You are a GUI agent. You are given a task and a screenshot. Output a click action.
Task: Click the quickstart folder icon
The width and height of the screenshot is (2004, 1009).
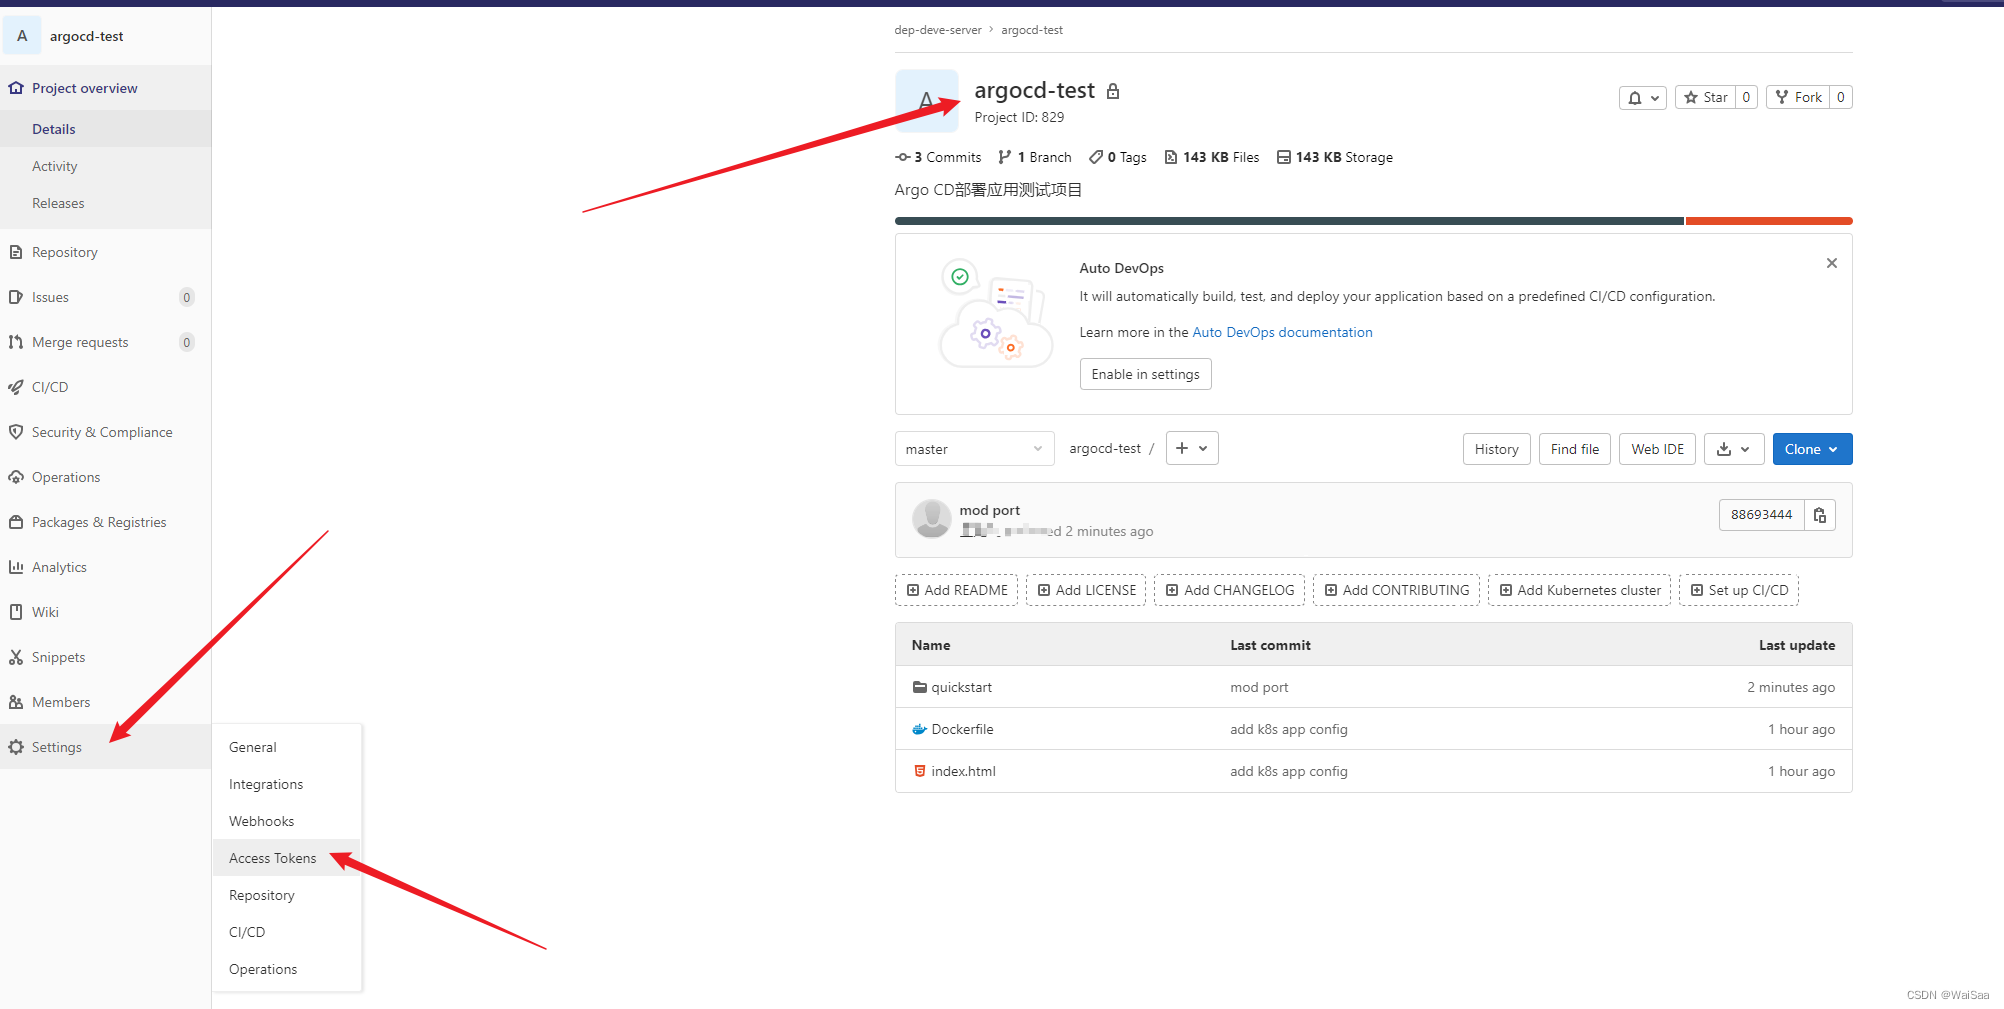coord(919,687)
